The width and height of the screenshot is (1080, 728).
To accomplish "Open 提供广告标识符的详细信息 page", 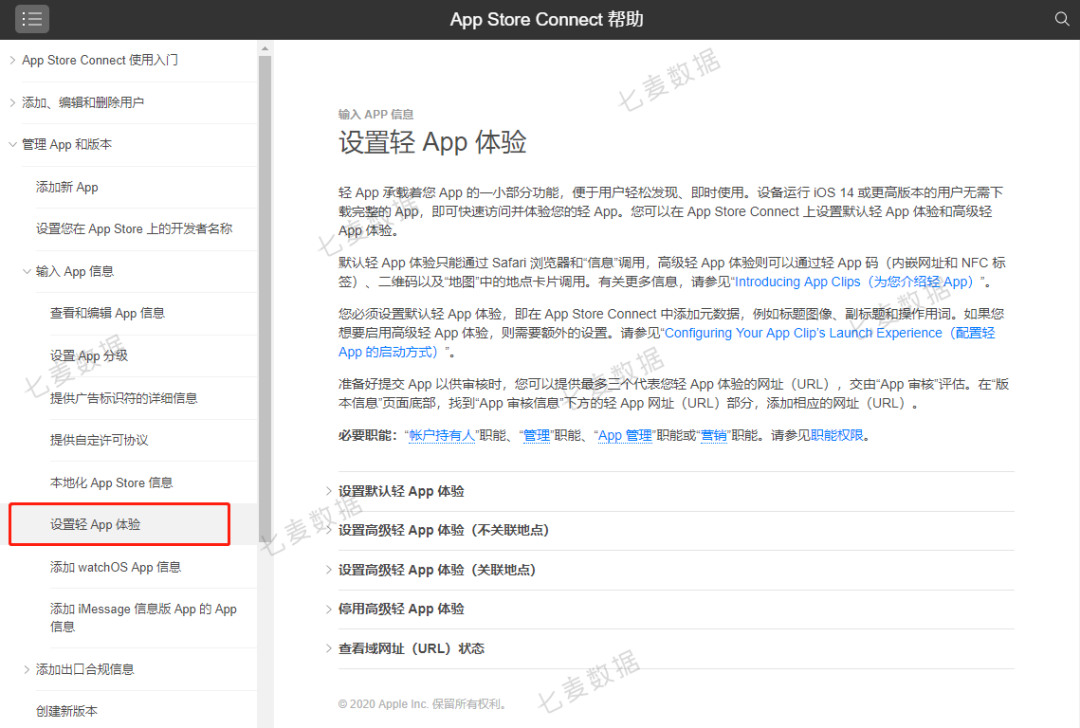I will click(x=123, y=398).
